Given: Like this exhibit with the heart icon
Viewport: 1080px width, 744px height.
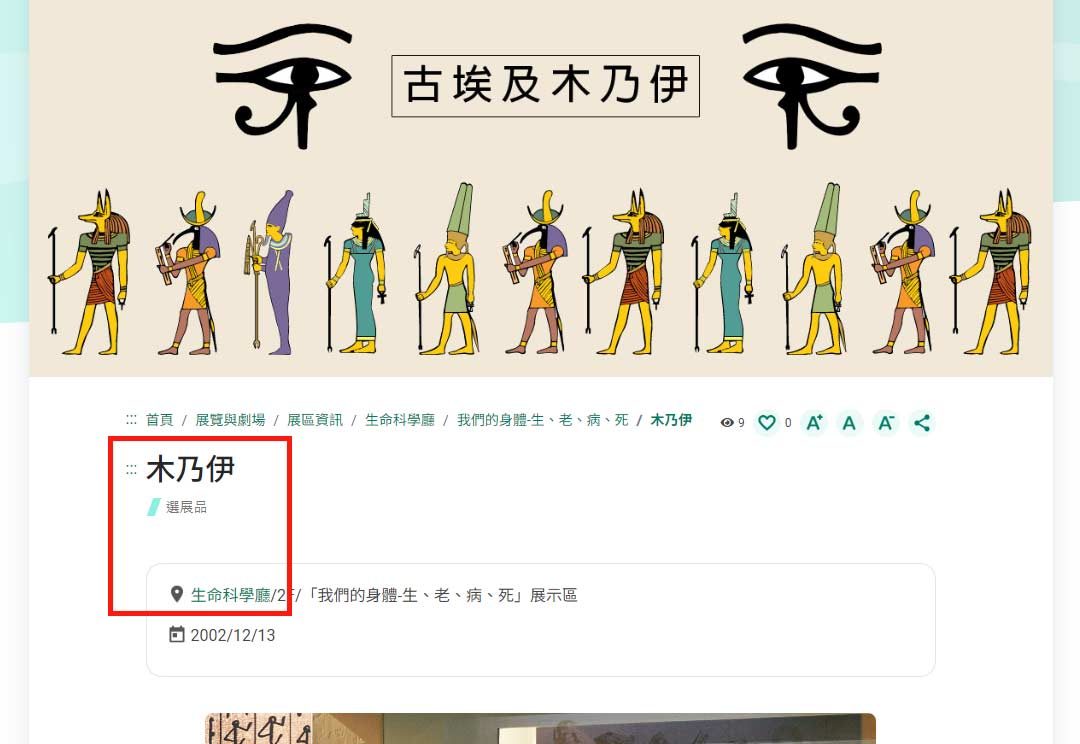Looking at the screenshot, I should (767, 422).
